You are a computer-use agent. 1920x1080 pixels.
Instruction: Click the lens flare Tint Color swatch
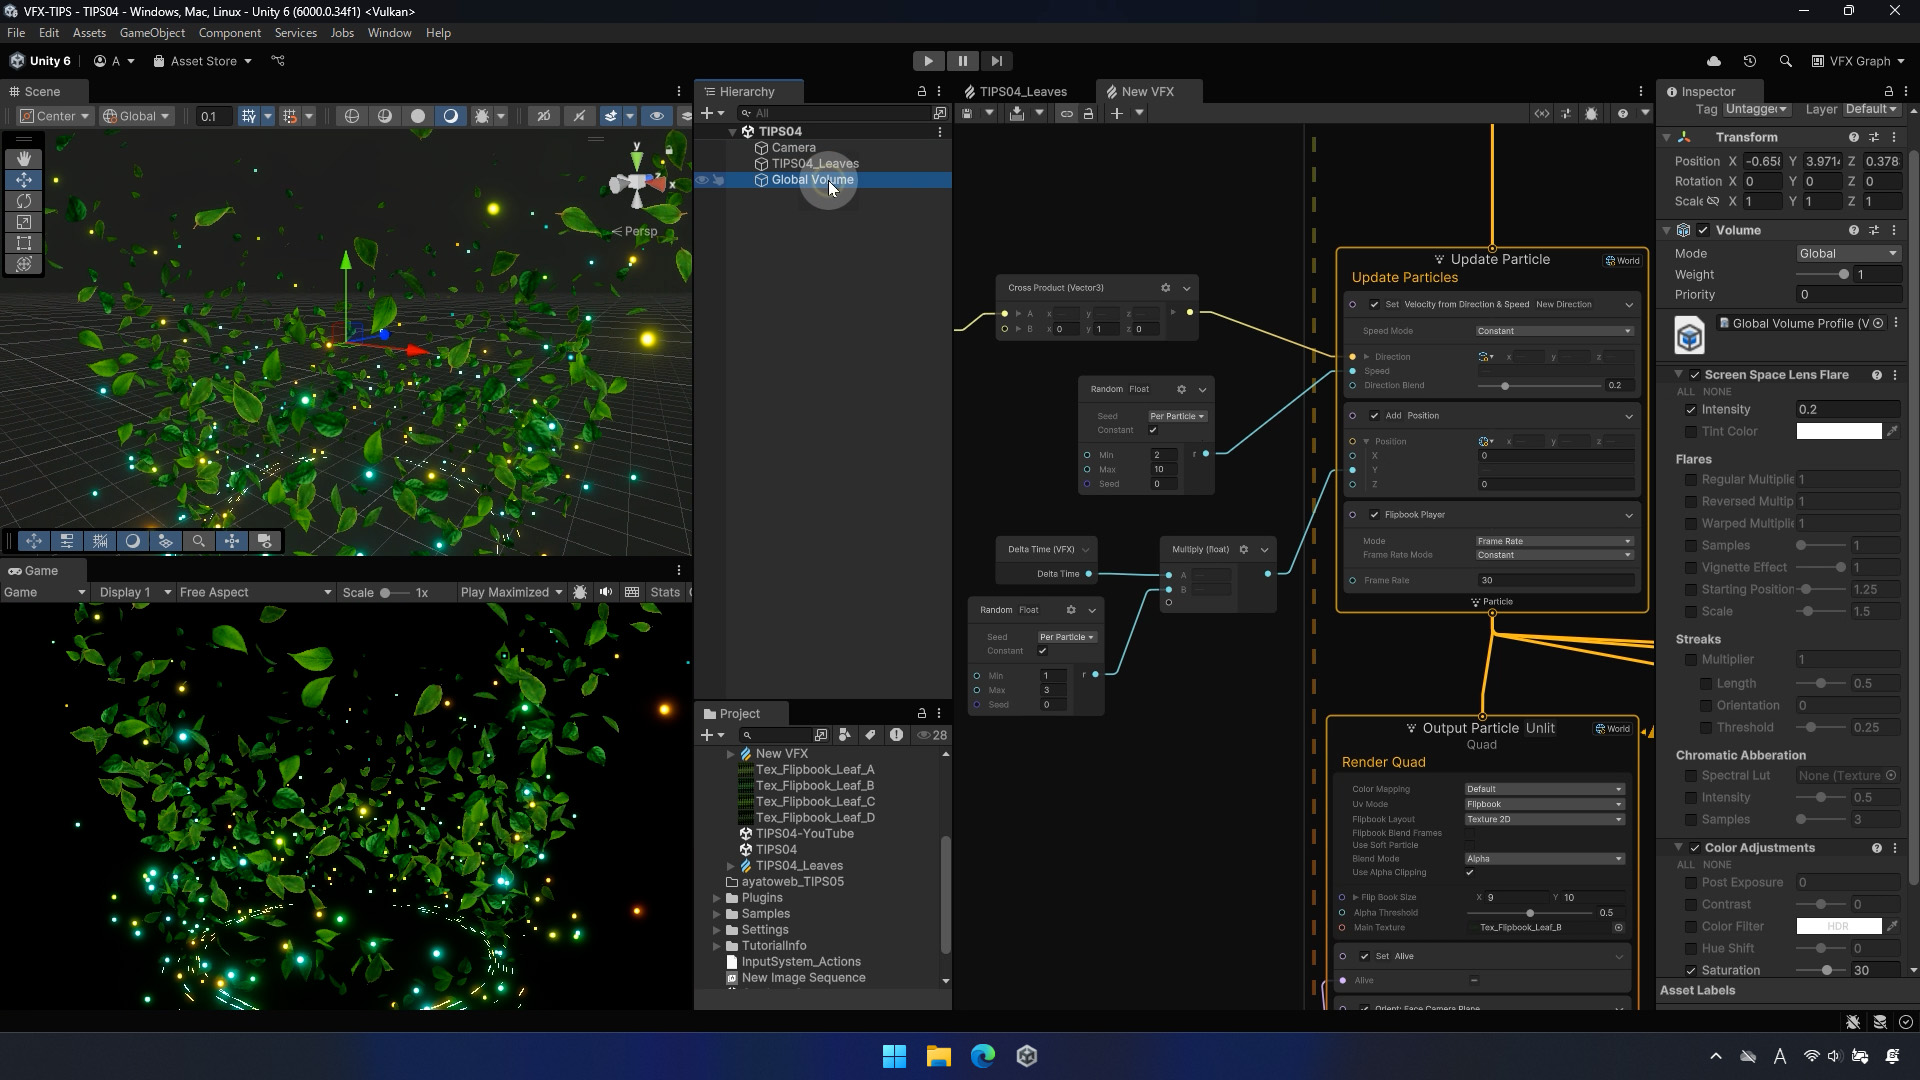coord(1838,432)
